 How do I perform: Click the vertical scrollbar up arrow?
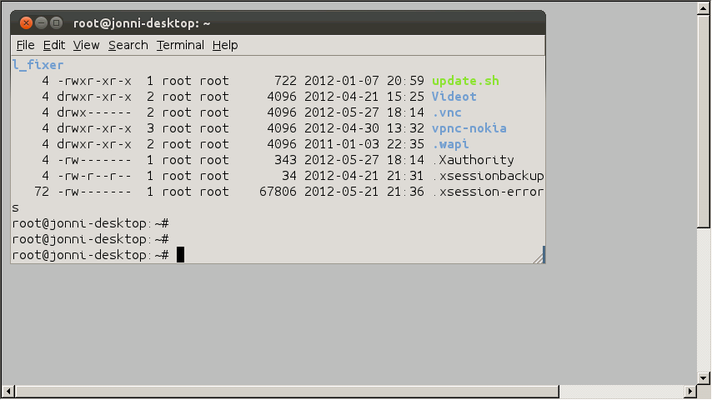(x=703, y=8)
